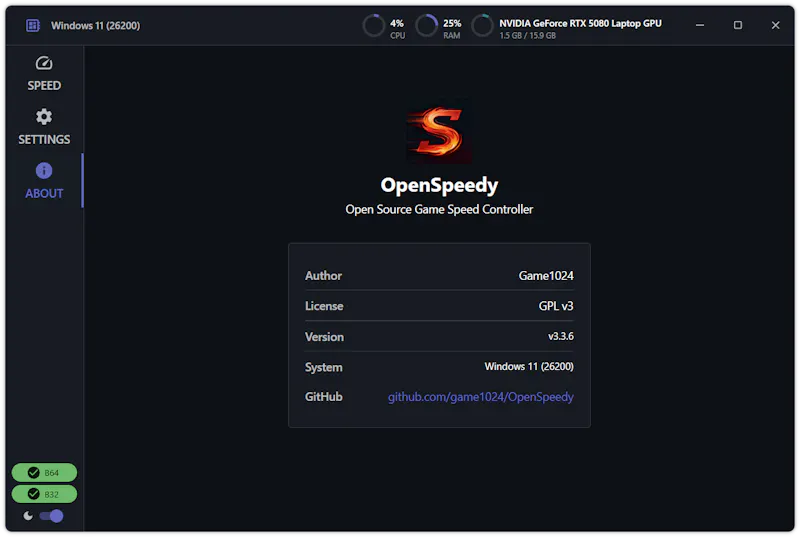Click "NVIDIA GeForce RTX 5080 Laptop GPU" label
Viewport: 800px width, 537px height.
[x=580, y=23]
